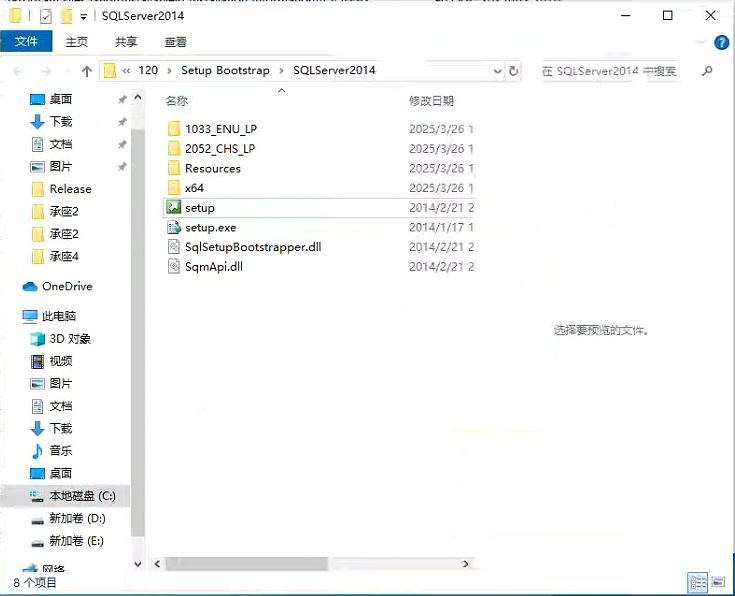Click the date cell 2014/1/17 for setup.exe
Image resolution: width=735 pixels, height=596 pixels.
click(x=441, y=227)
